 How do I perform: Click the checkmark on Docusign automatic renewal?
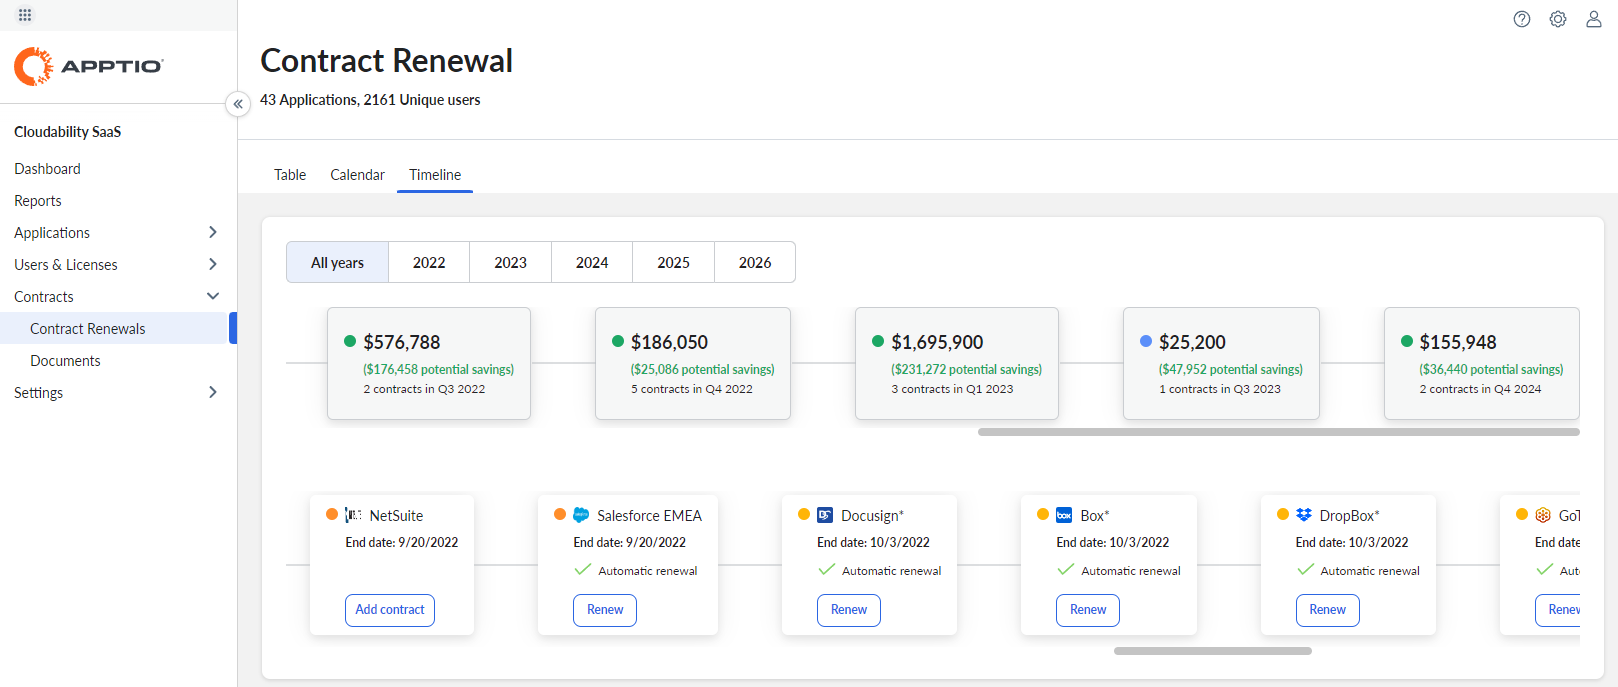[827, 570]
